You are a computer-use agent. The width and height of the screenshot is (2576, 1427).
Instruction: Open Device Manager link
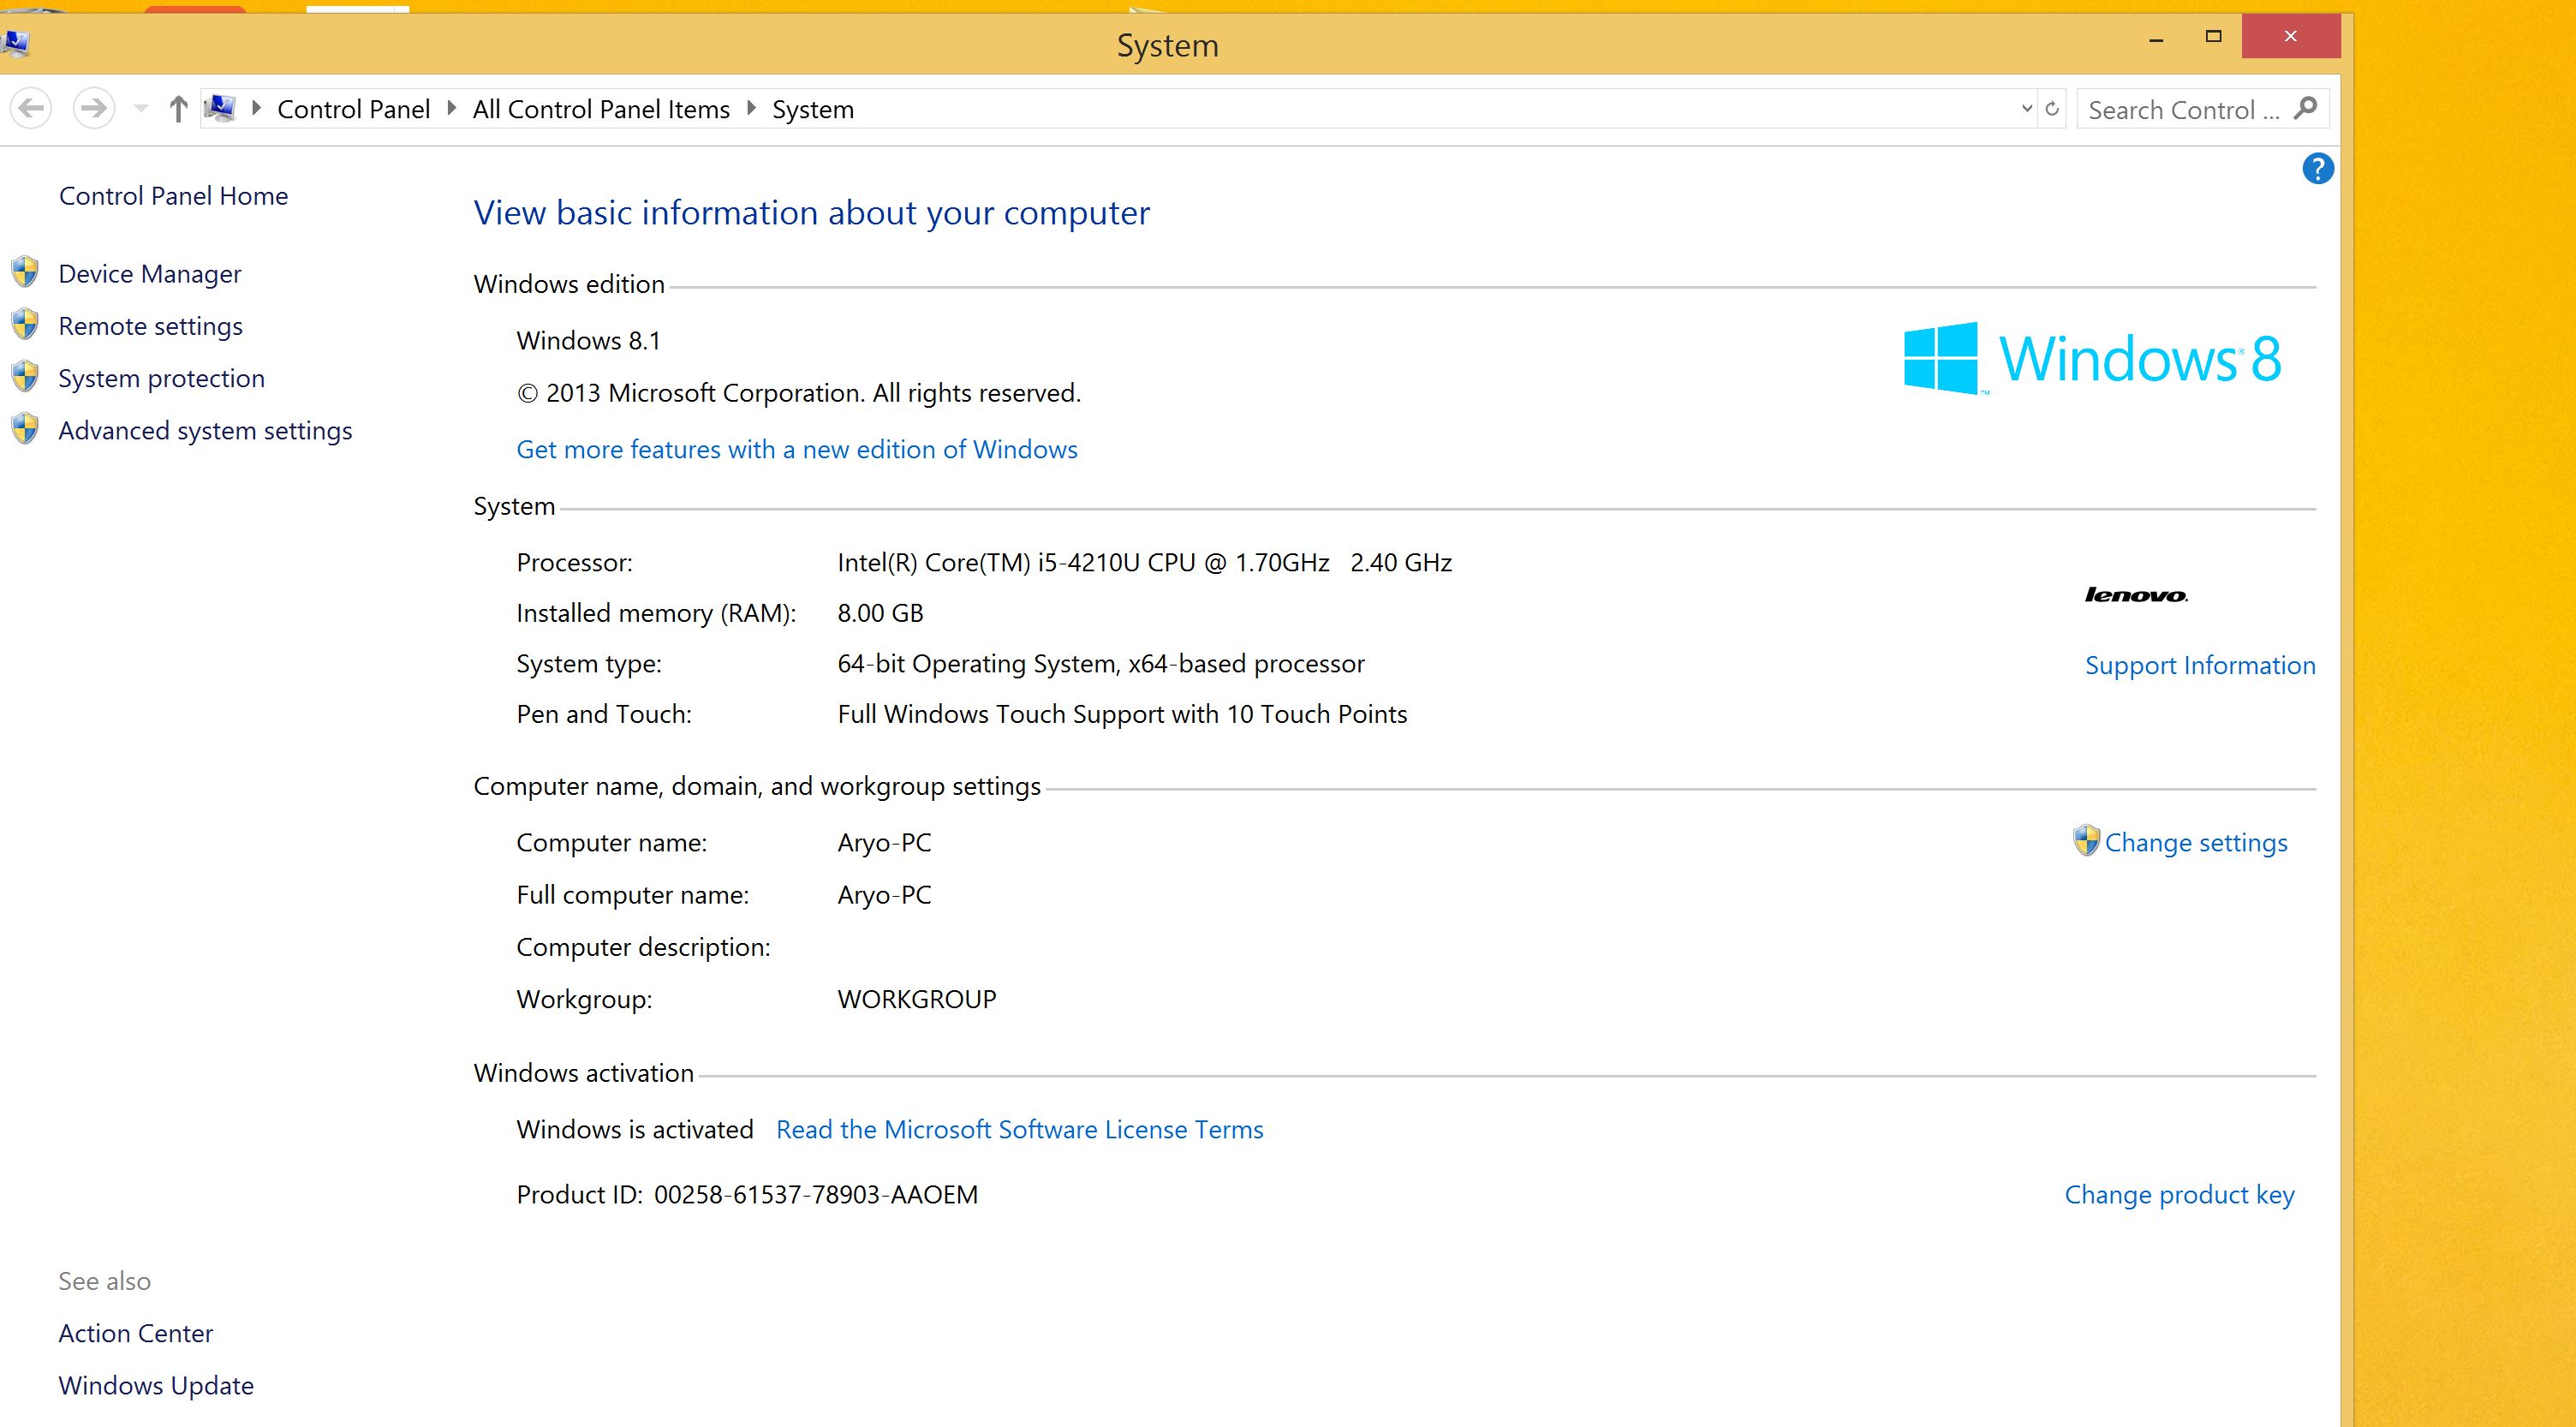[150, 274]
